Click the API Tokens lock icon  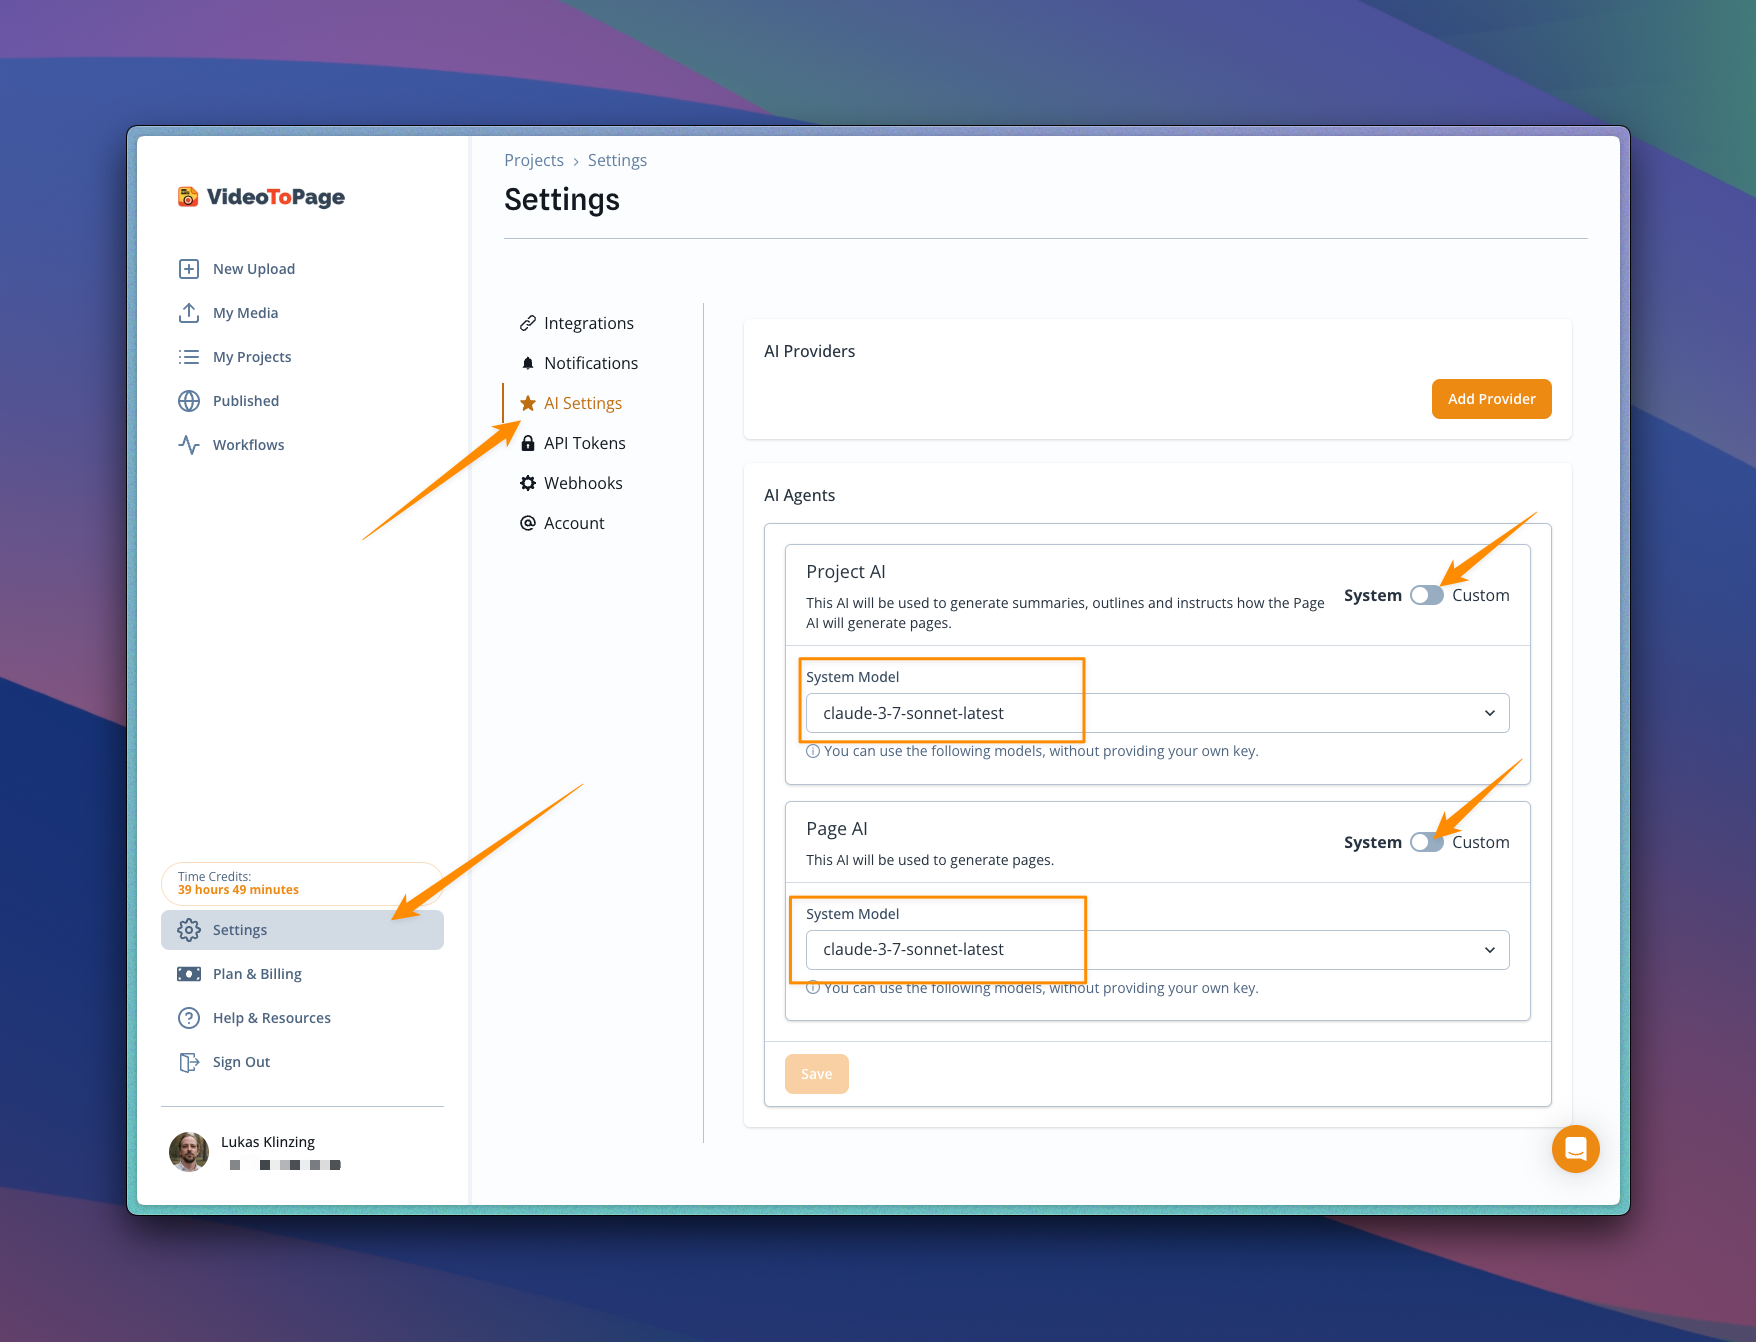528,443
